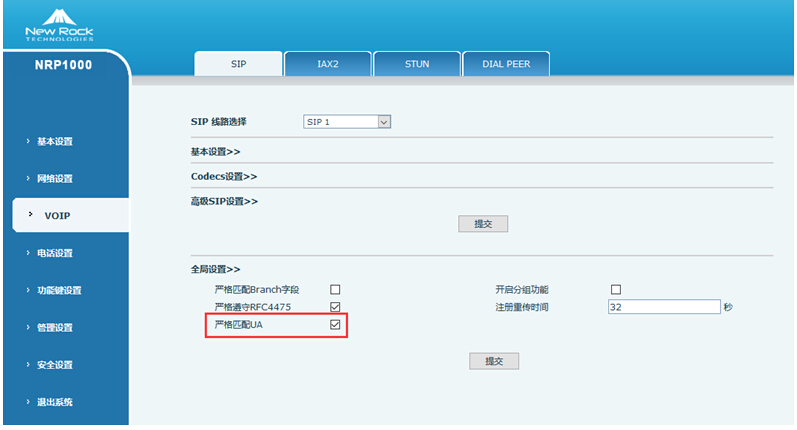Open the SIP 1 line dropdown
The height and width of the screenshot is (430, 797).
coord(347,122)
